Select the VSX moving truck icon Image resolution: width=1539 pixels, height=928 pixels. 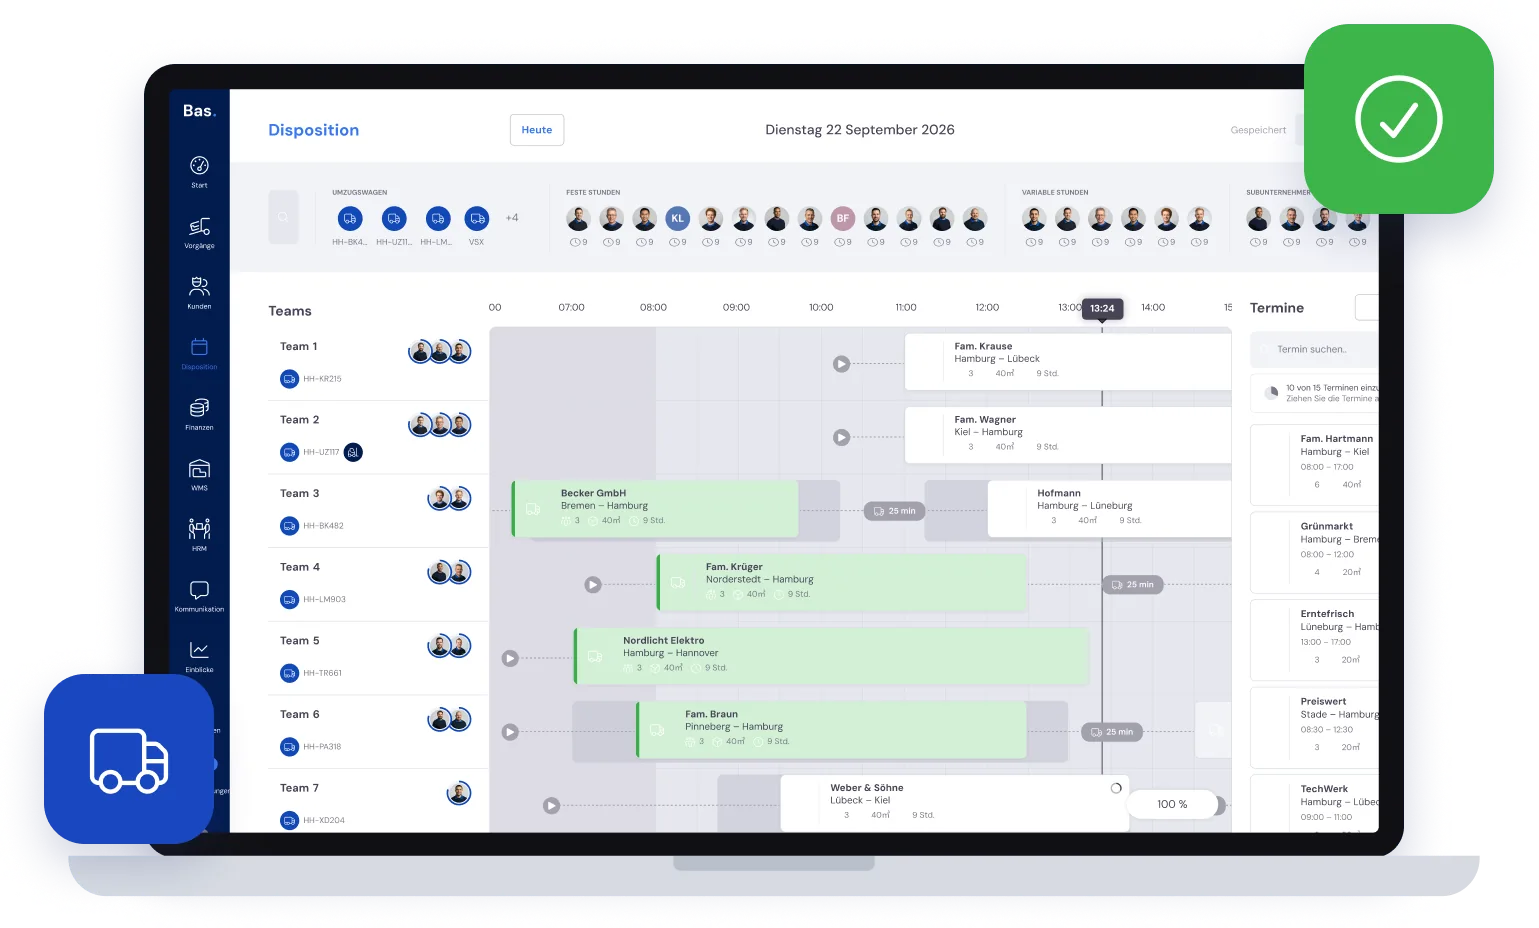pos(477,218)
